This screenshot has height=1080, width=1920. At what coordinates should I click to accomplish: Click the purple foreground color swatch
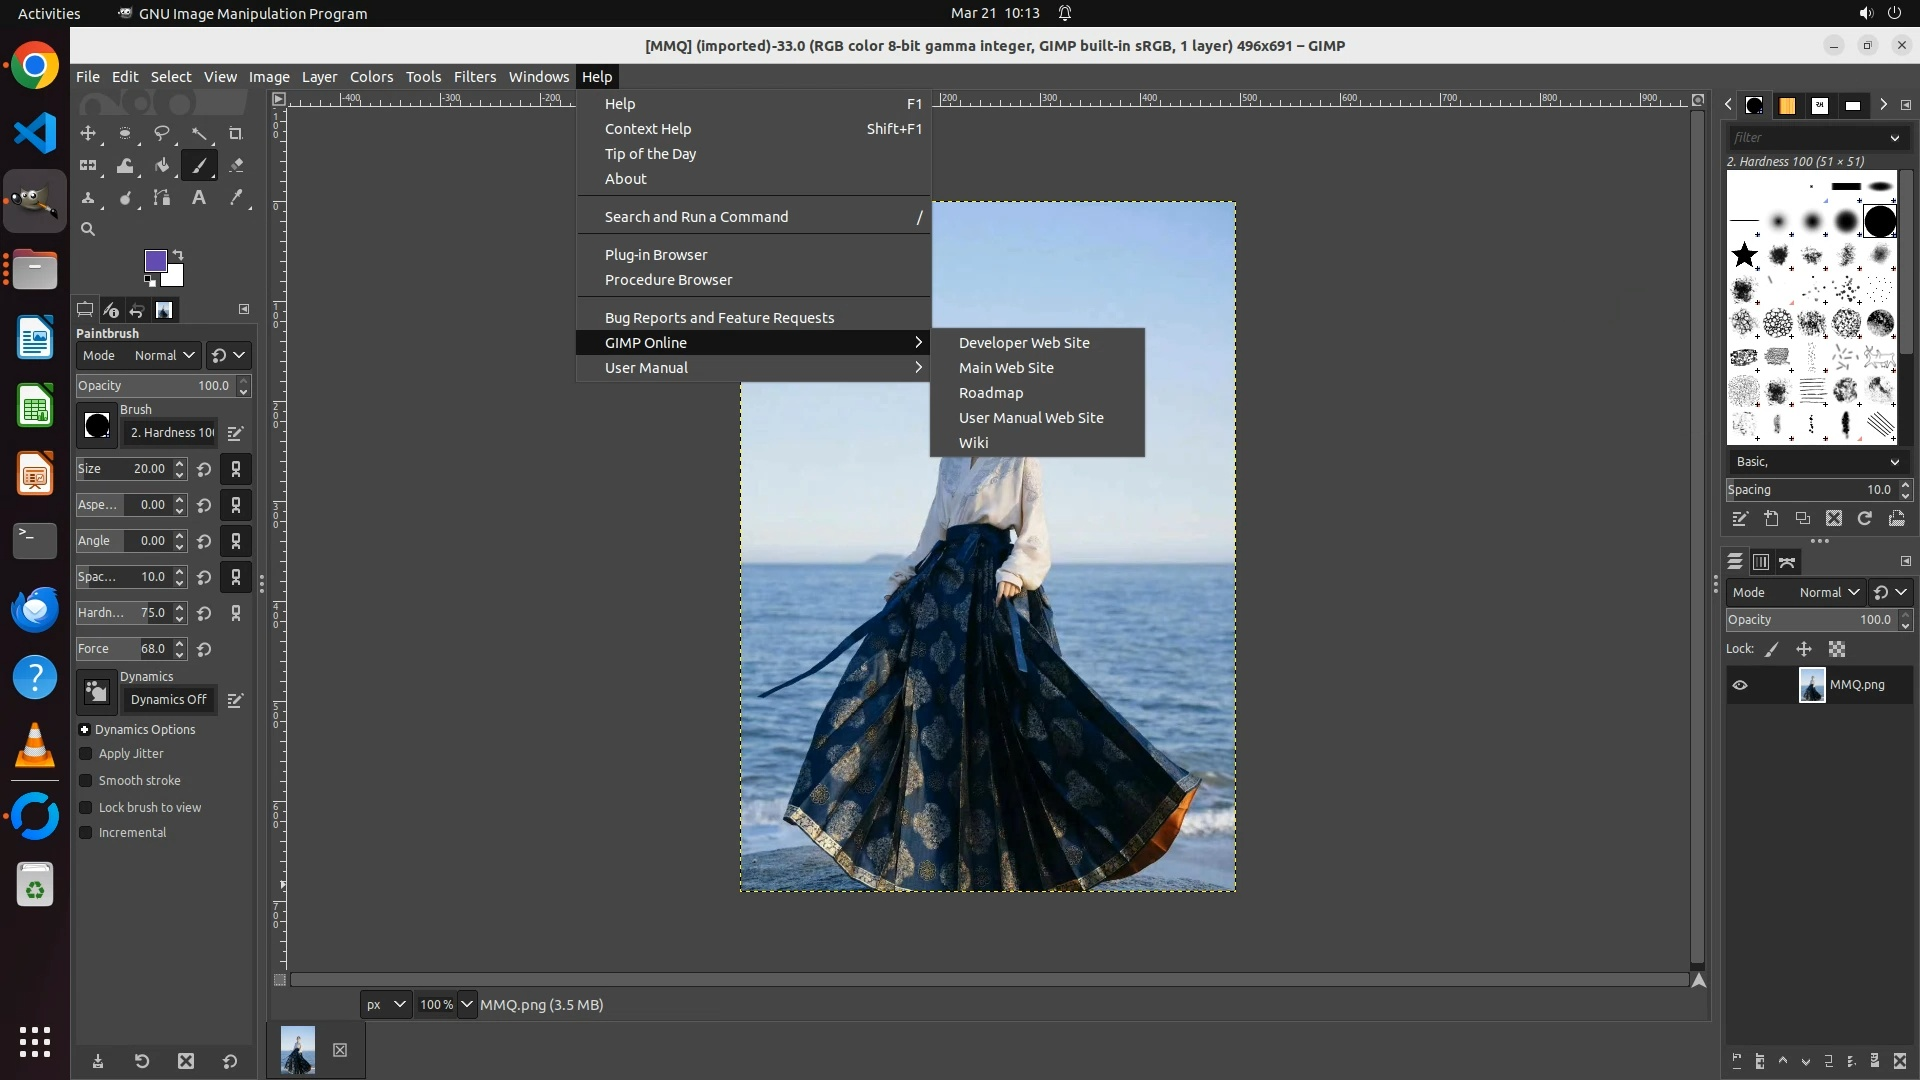155,261
